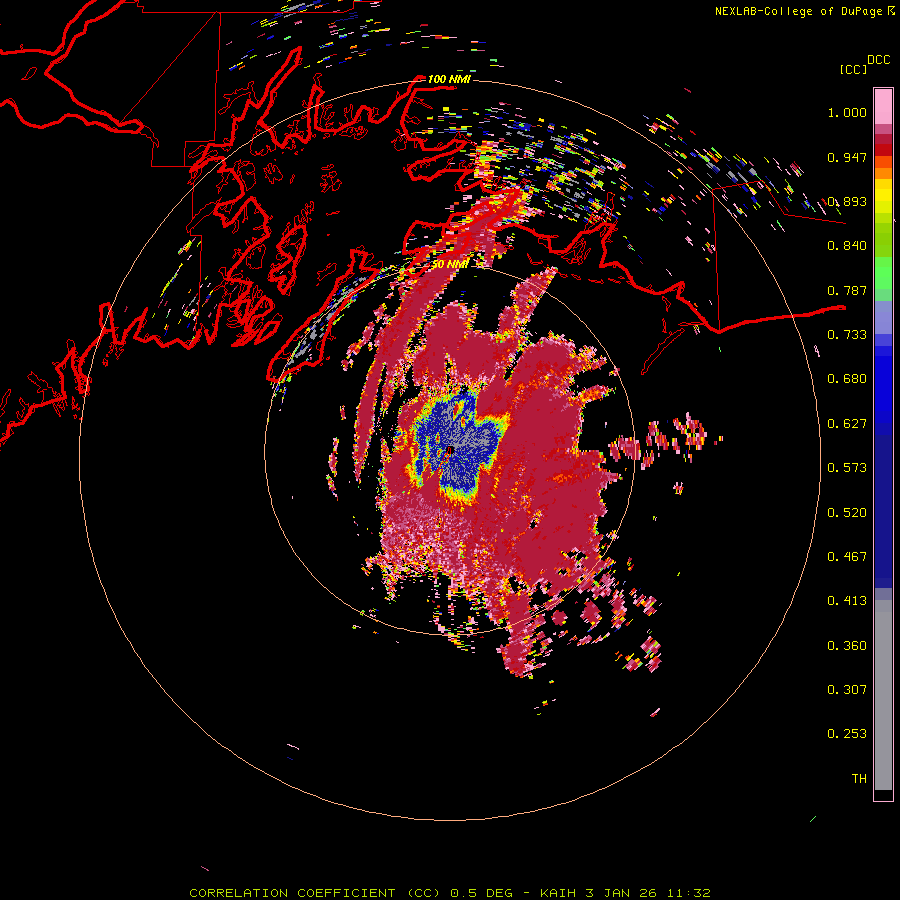
Task: Click the radar site marker at ring center
Action: pyautogui.click(x=451, y=451)
